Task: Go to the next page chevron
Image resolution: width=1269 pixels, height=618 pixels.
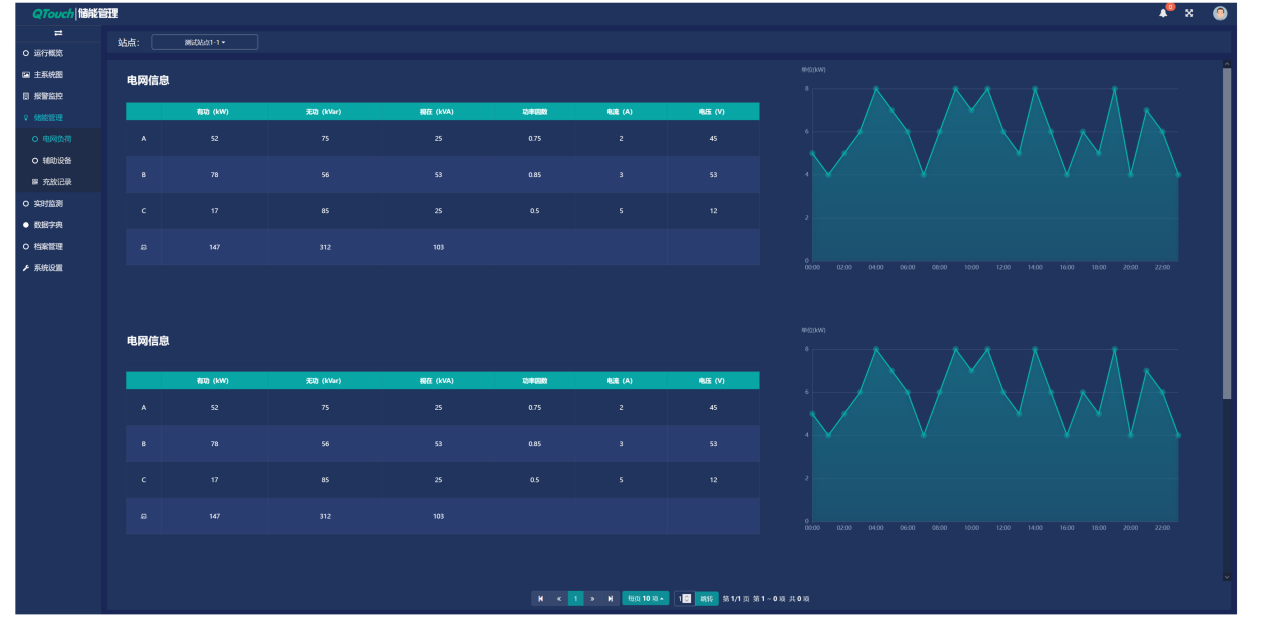Action: (592, 598)
